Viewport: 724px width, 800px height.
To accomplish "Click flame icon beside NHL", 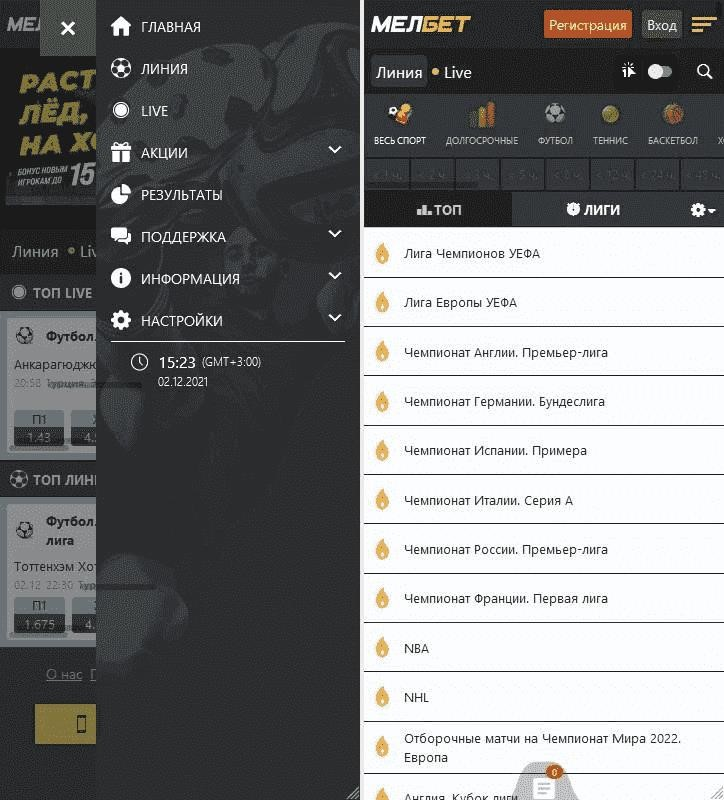I will (382, 697).
